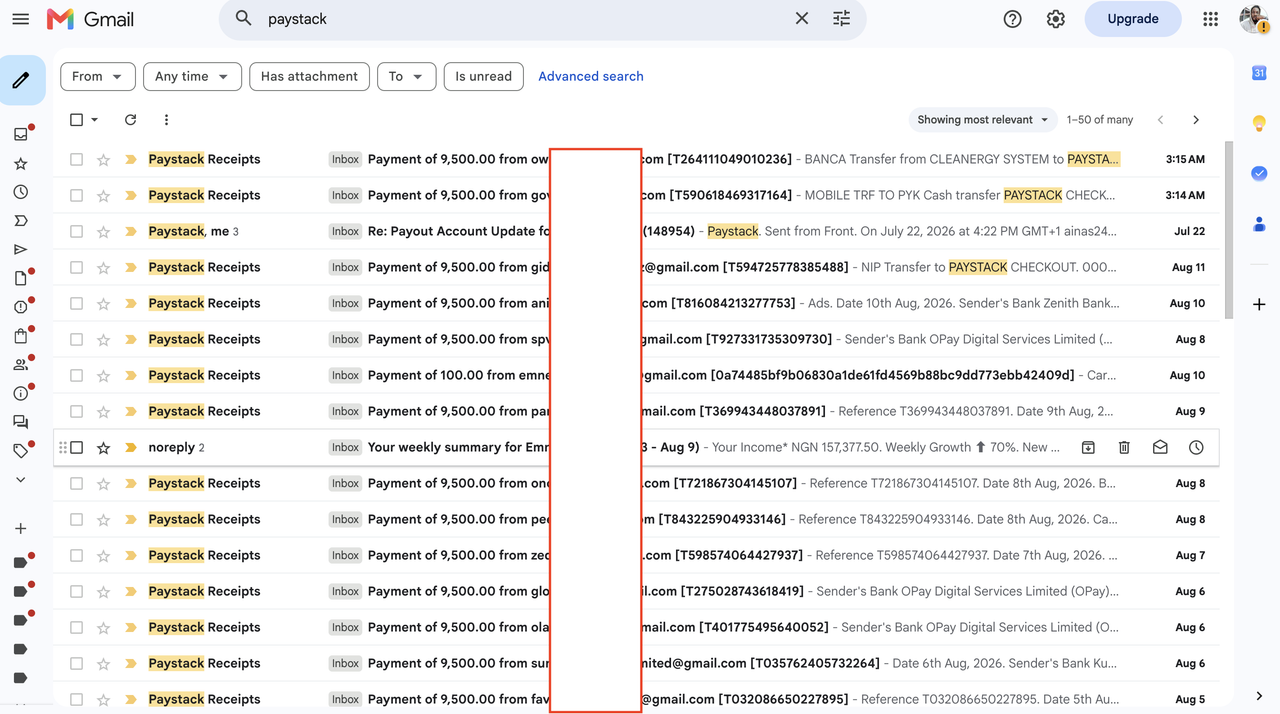1280x714 pixels.
Task: Open Inbox in the sidebar
Action: point(21,134)
